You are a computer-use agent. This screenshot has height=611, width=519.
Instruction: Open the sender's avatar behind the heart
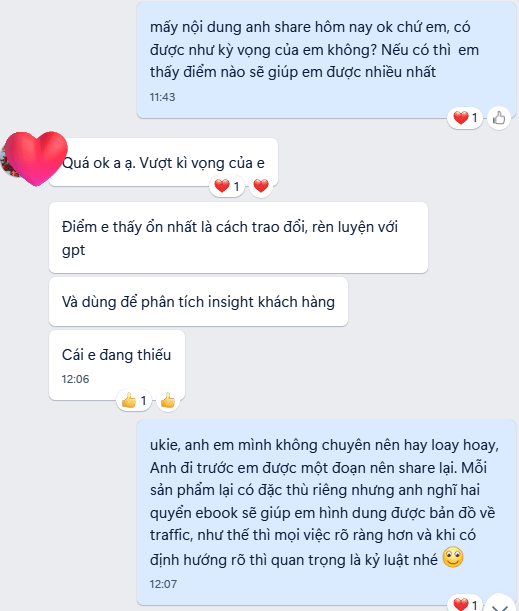[8, 160]
